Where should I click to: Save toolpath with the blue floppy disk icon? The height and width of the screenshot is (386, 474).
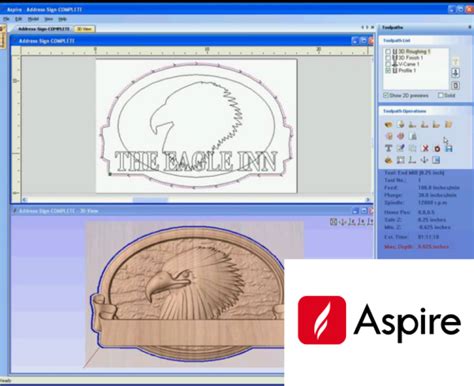coord(449,148)
